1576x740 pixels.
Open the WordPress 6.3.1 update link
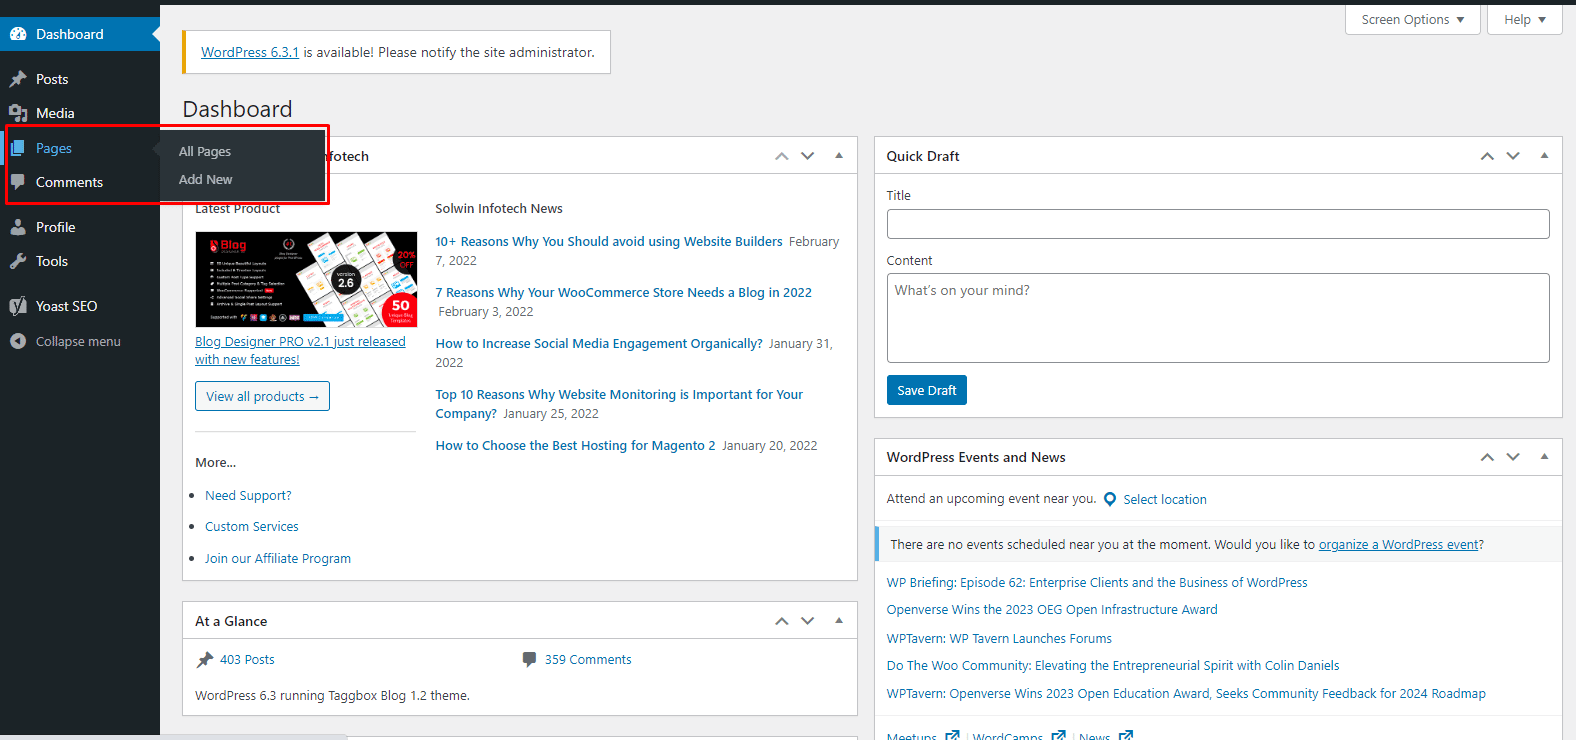tap(250, 52)
